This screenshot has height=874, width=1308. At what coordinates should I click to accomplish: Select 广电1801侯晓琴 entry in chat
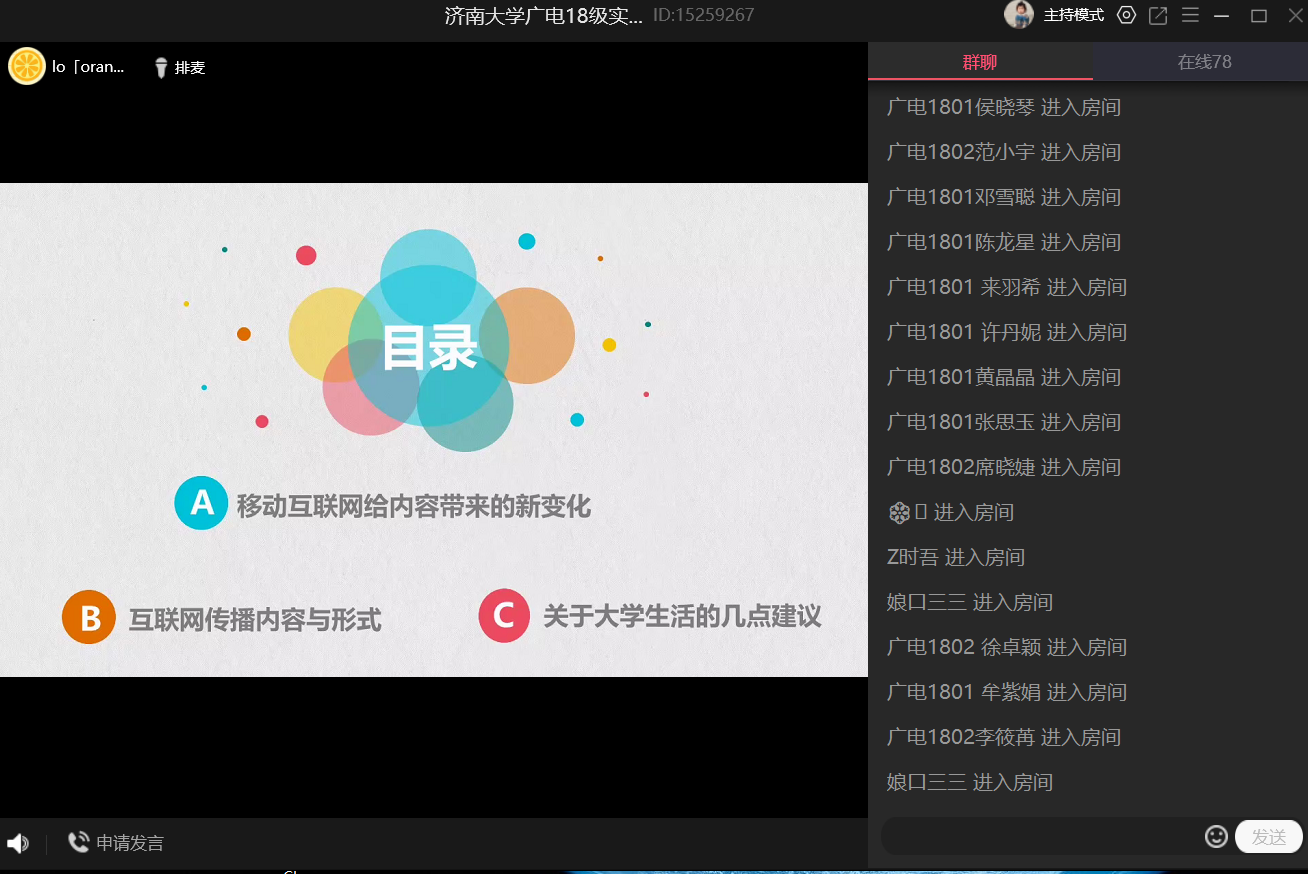pos(1003,107)
